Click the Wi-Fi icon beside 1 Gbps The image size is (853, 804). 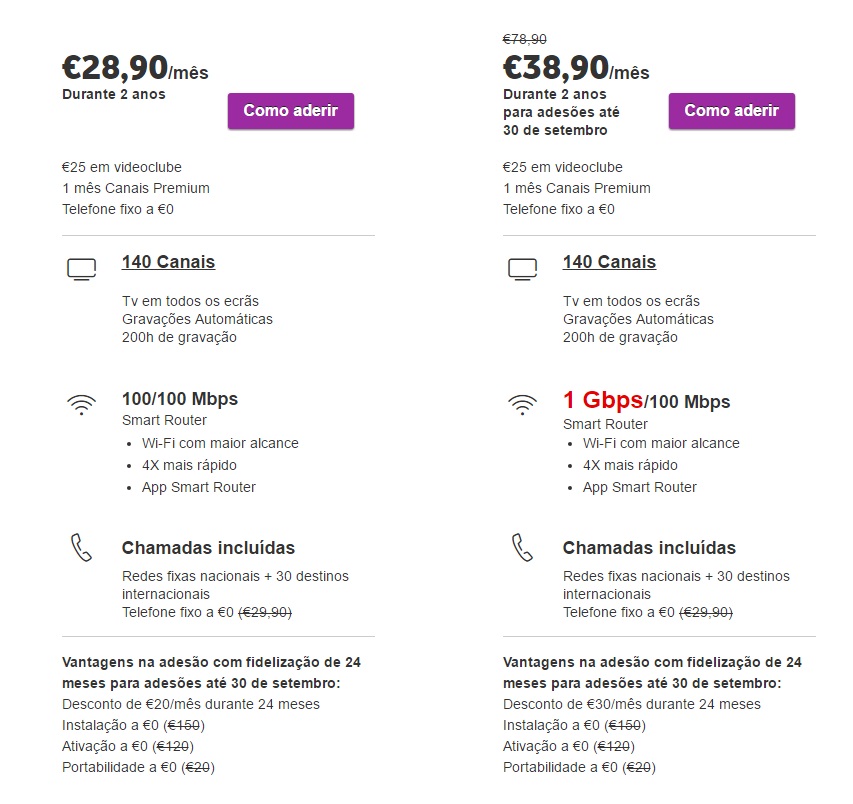[x=522, y=405]
